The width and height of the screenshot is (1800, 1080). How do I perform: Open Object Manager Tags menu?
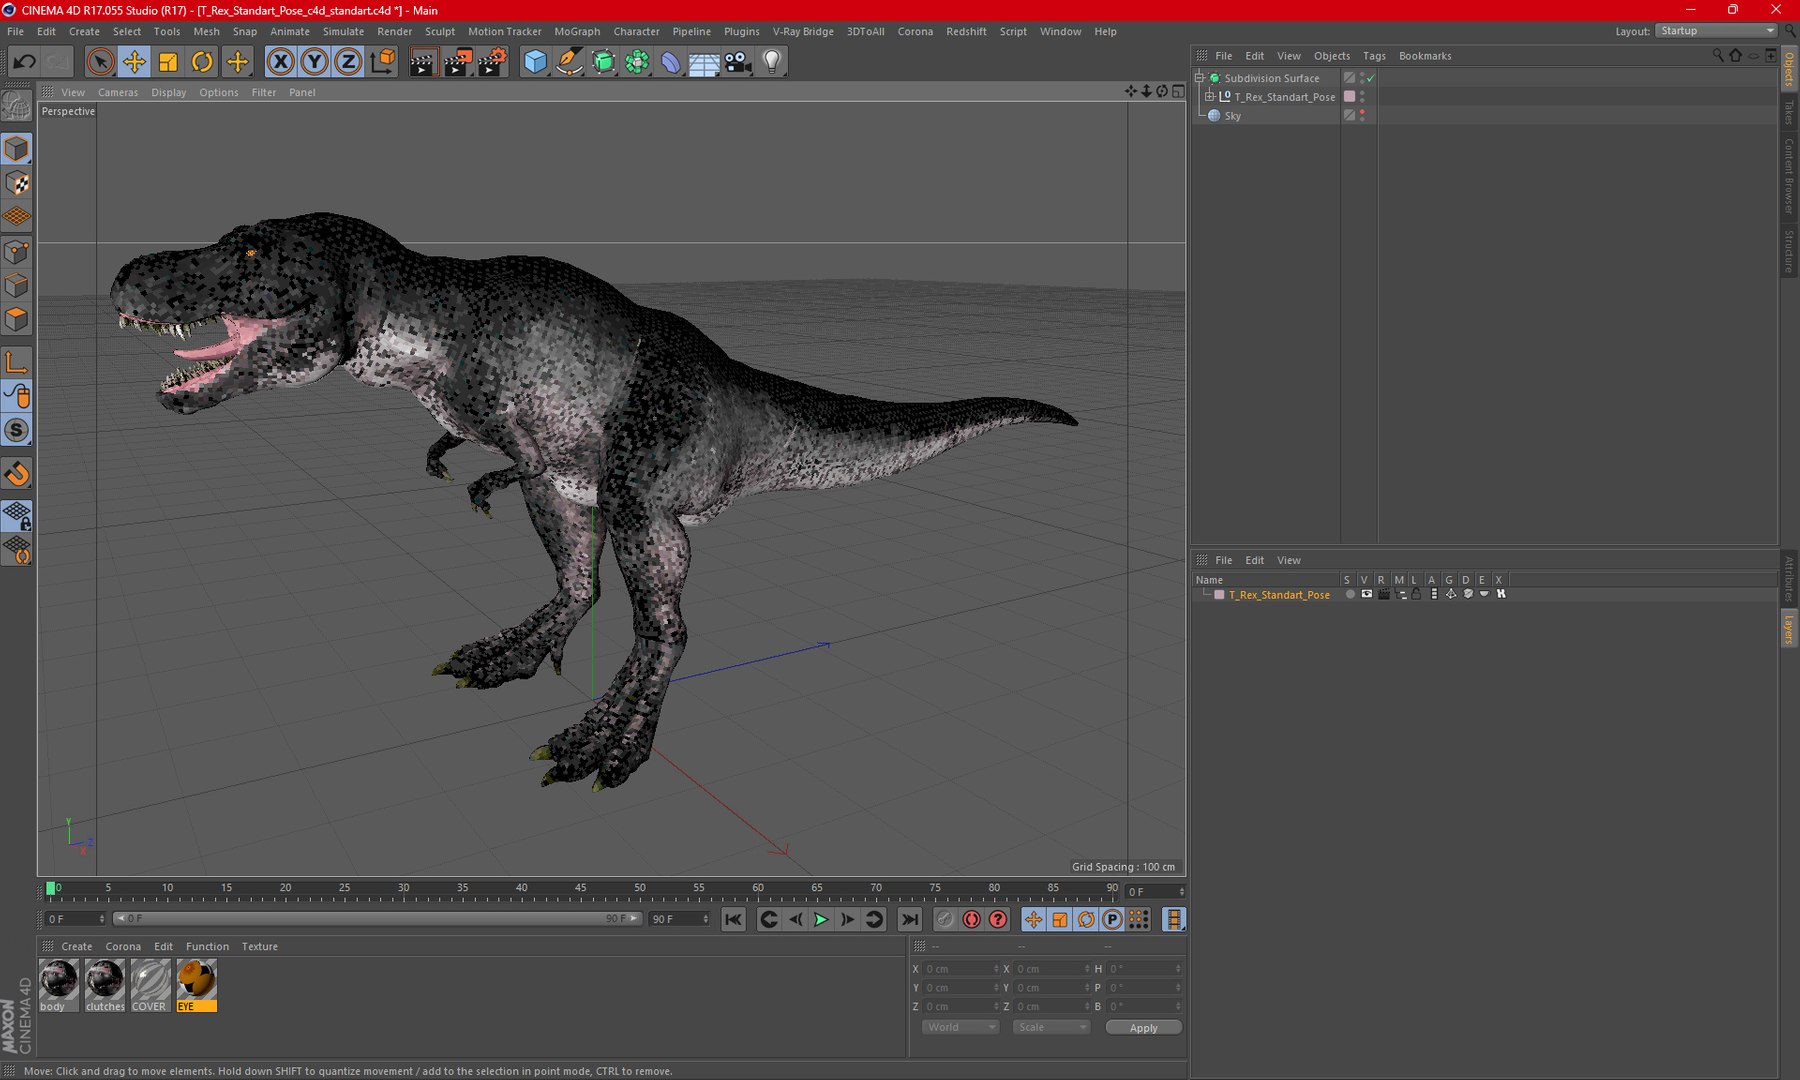click(x=1374, y=56)
